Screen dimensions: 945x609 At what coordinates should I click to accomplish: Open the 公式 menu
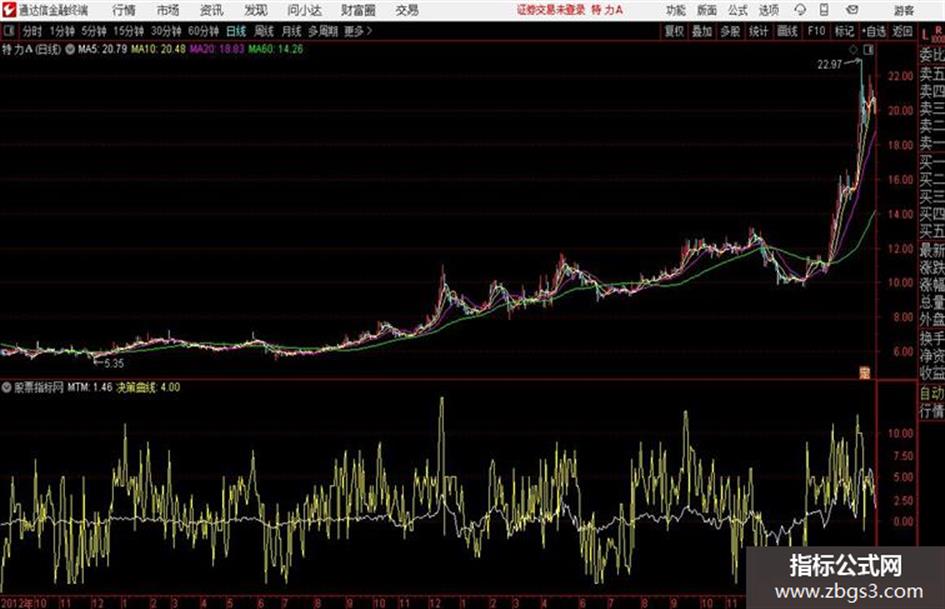pyautogui.click(x=738, y=10)
